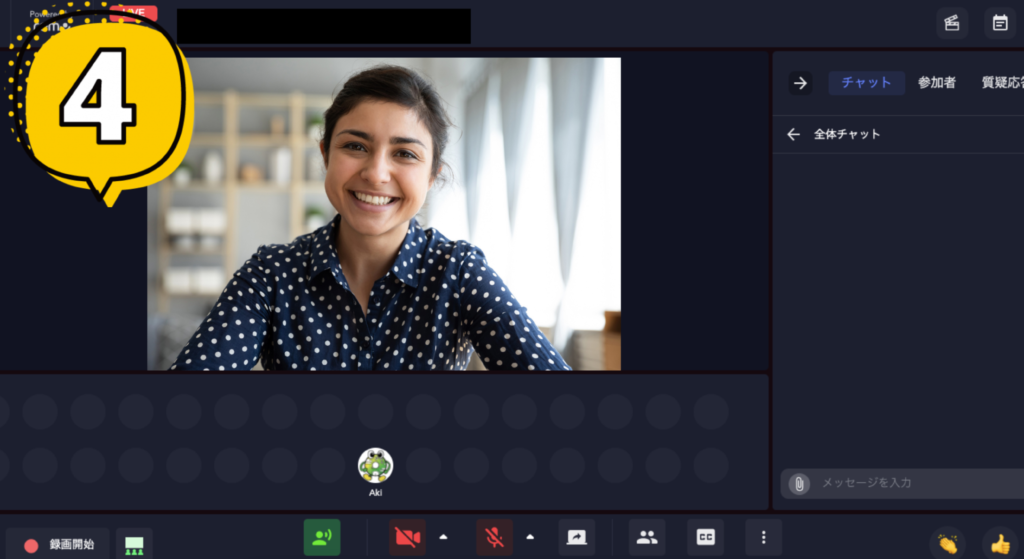
Task: Click the paperclip attachment icon
Action: [x=798, y=484]
